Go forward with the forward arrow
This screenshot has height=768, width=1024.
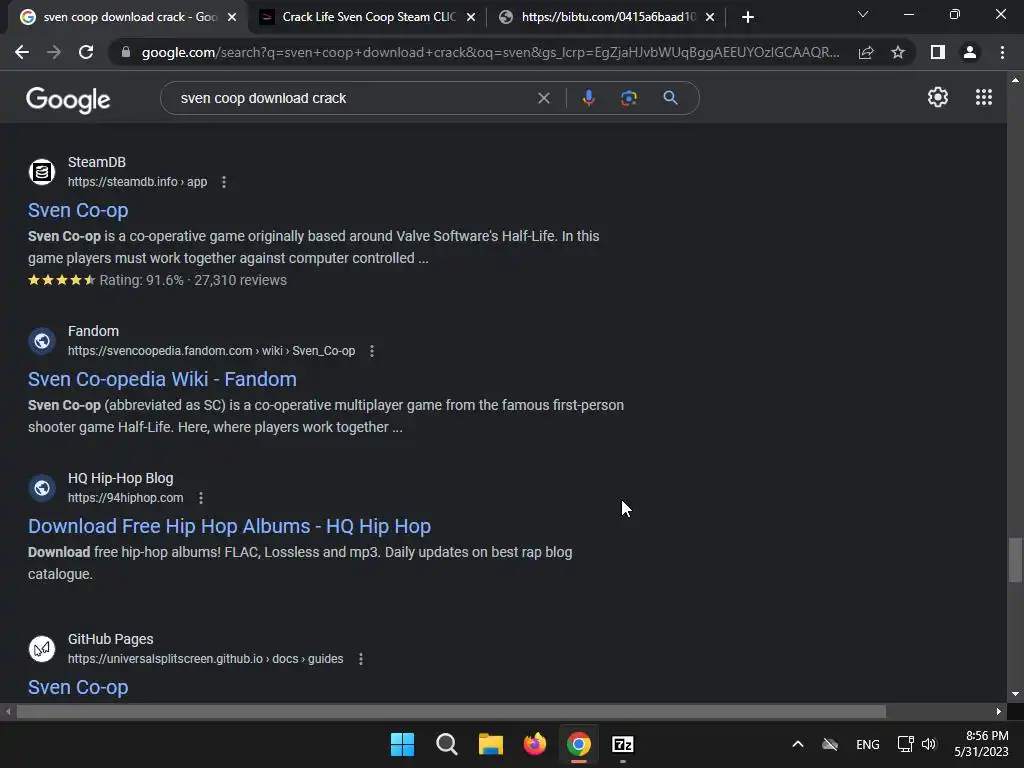point(54,52)
